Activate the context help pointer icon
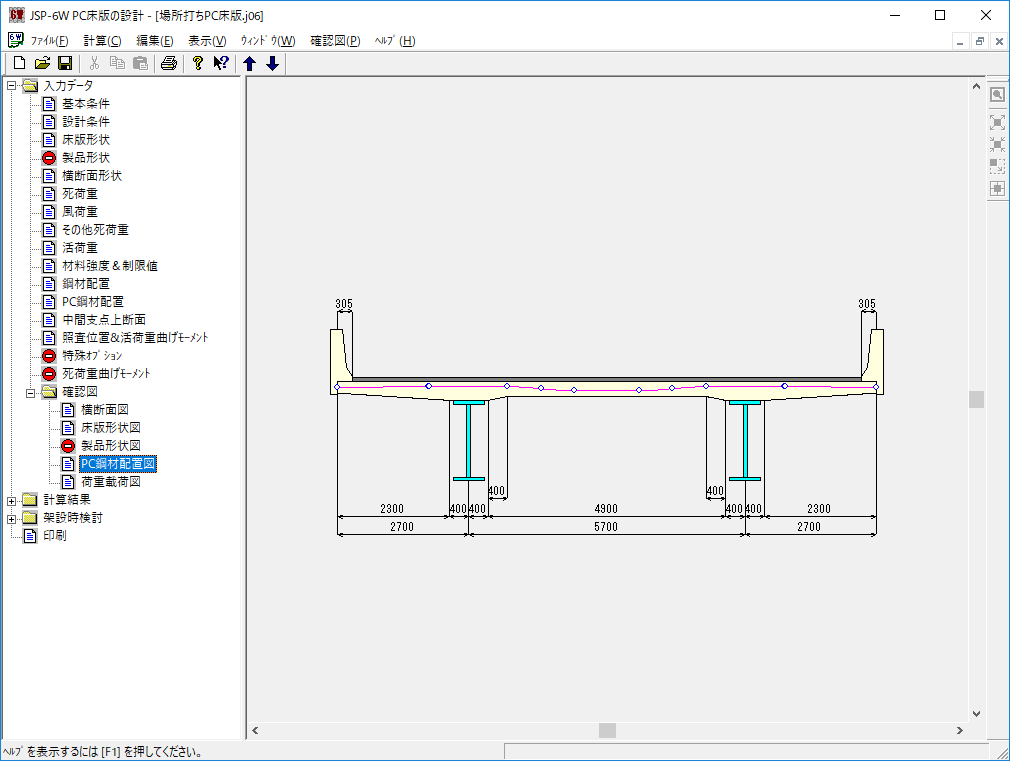1010x761 pixels. point(221,64)
